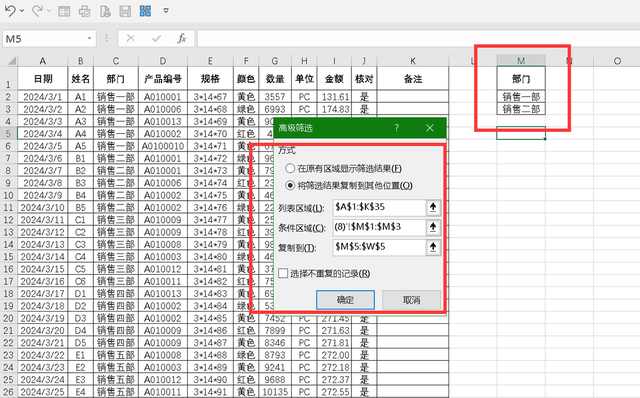Image resolution: width=640 pixels, height=398 pixels.
Task: Select the copy-to-another-location radio option (O)
Action: point(290,185)
